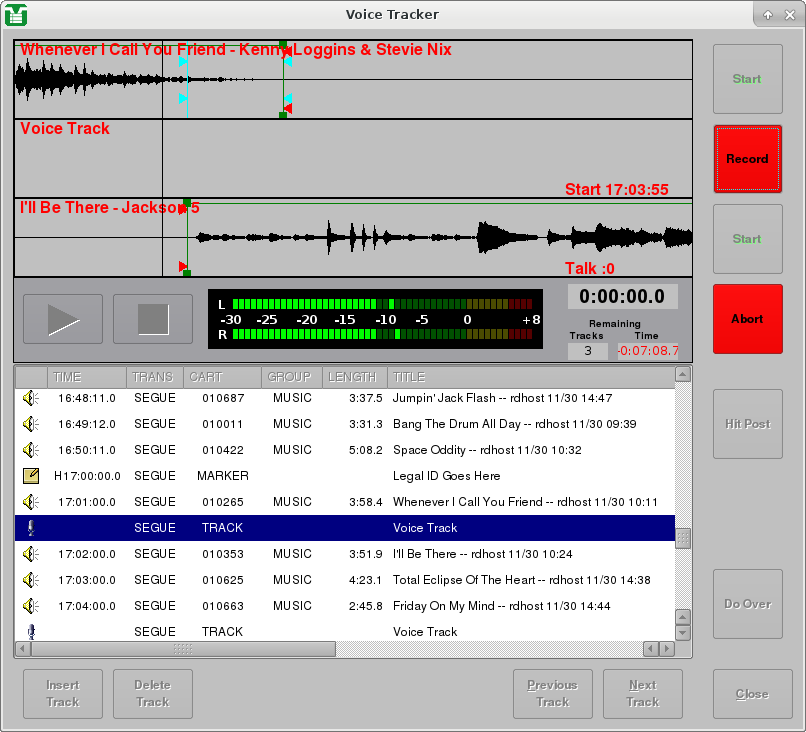Click the Do Over button
The width and height of the screenshot is (806, 732).
click(747, 604)
